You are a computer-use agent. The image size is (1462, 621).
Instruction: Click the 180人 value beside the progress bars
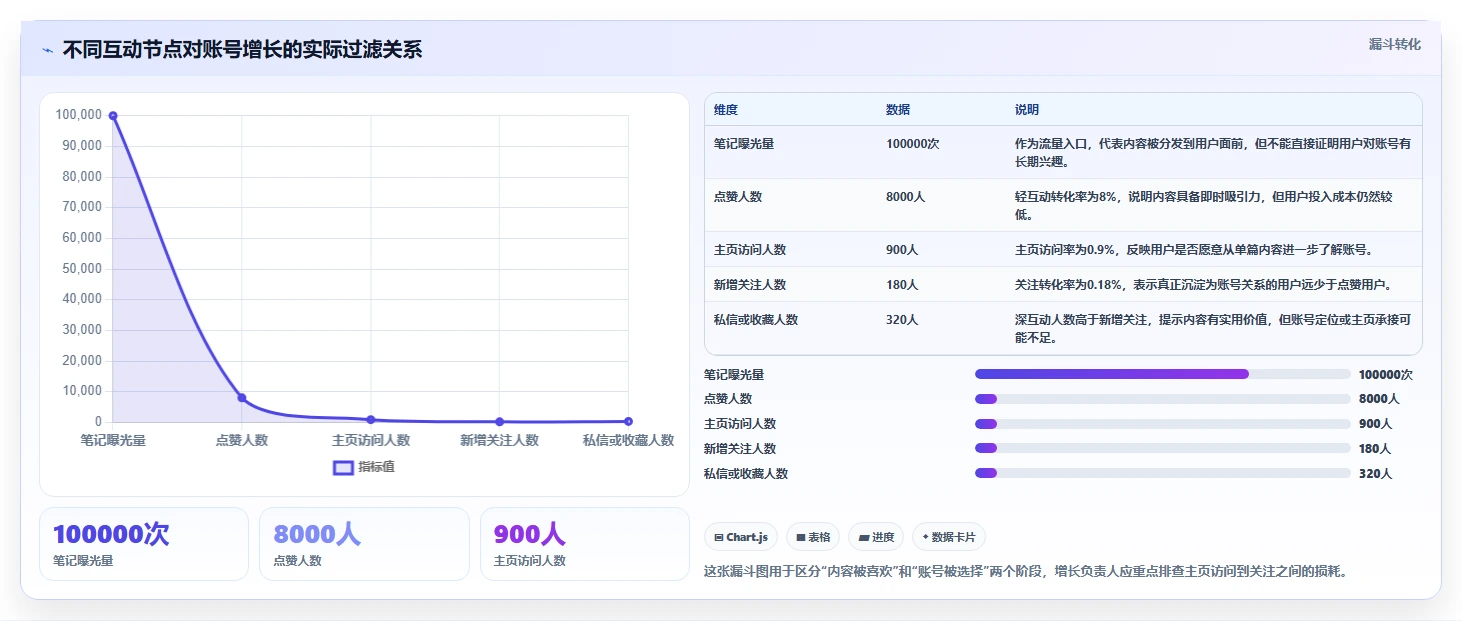[x=1375, y=449]
